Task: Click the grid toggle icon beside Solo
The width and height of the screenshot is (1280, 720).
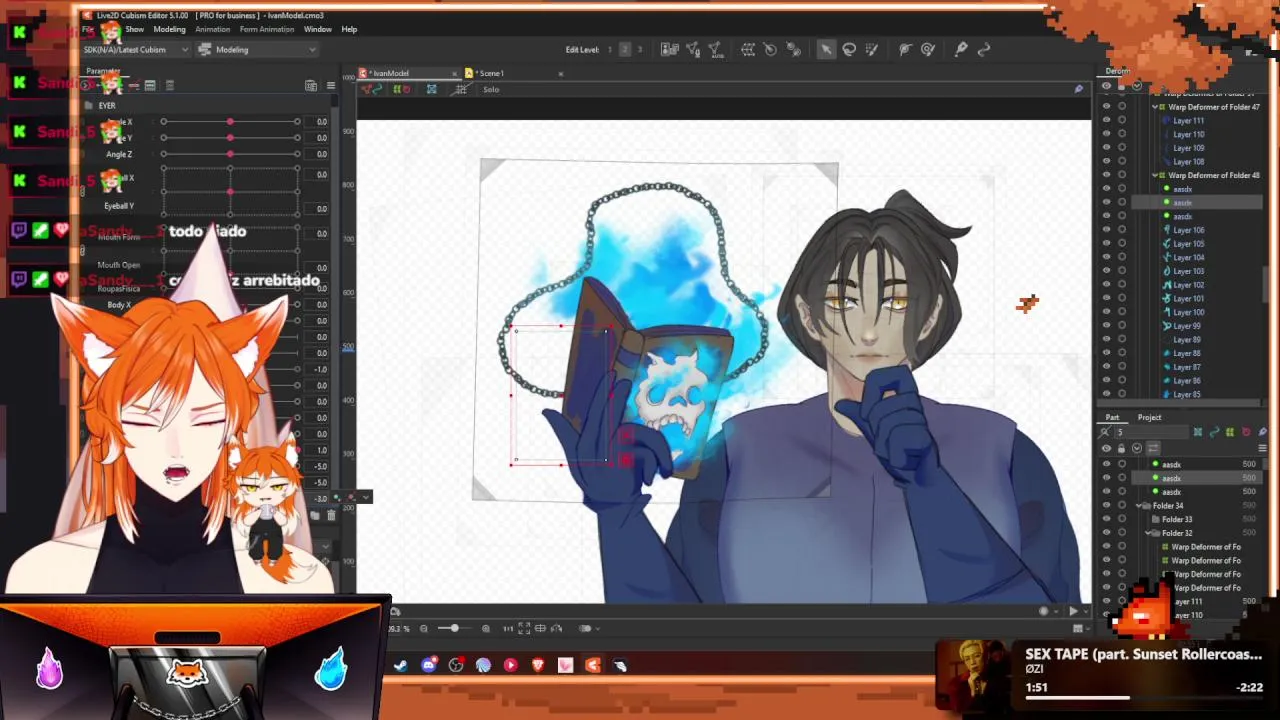Action: (461, 89)
